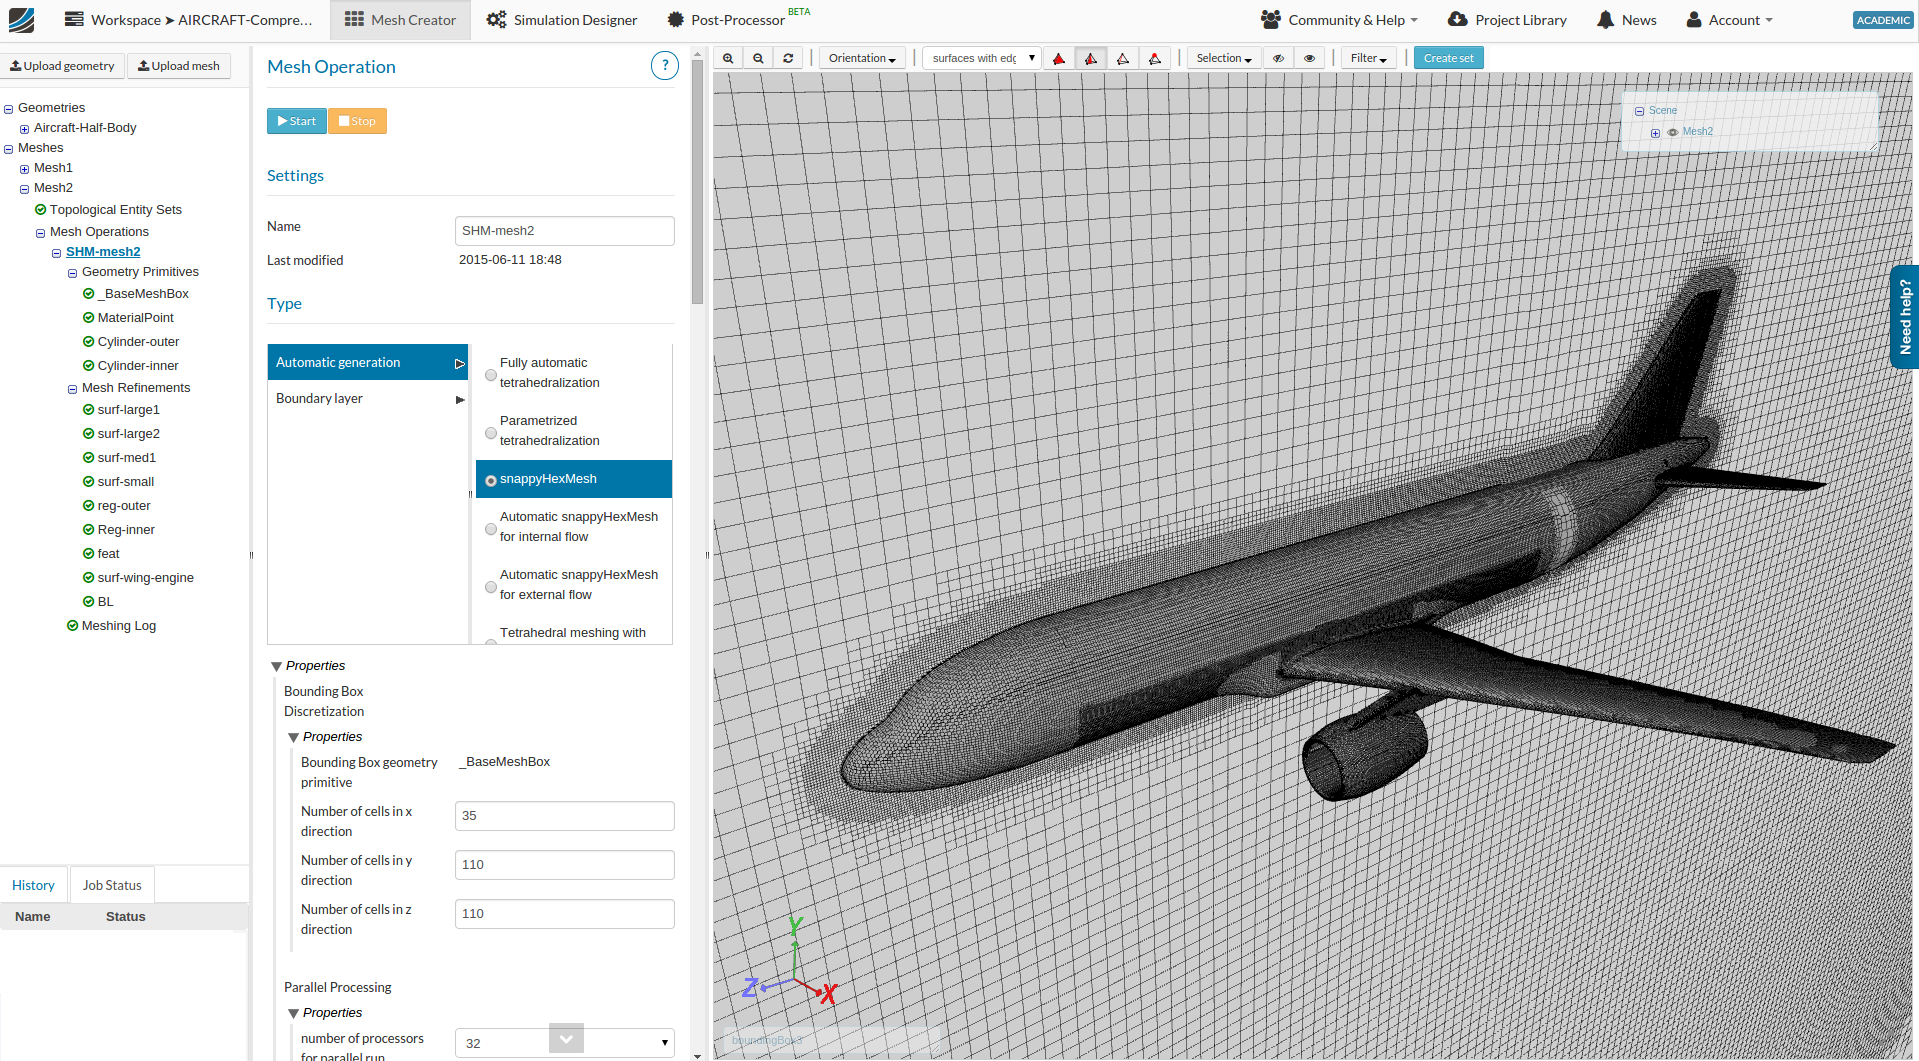Open the number of processors selector

click(563, 1042)
